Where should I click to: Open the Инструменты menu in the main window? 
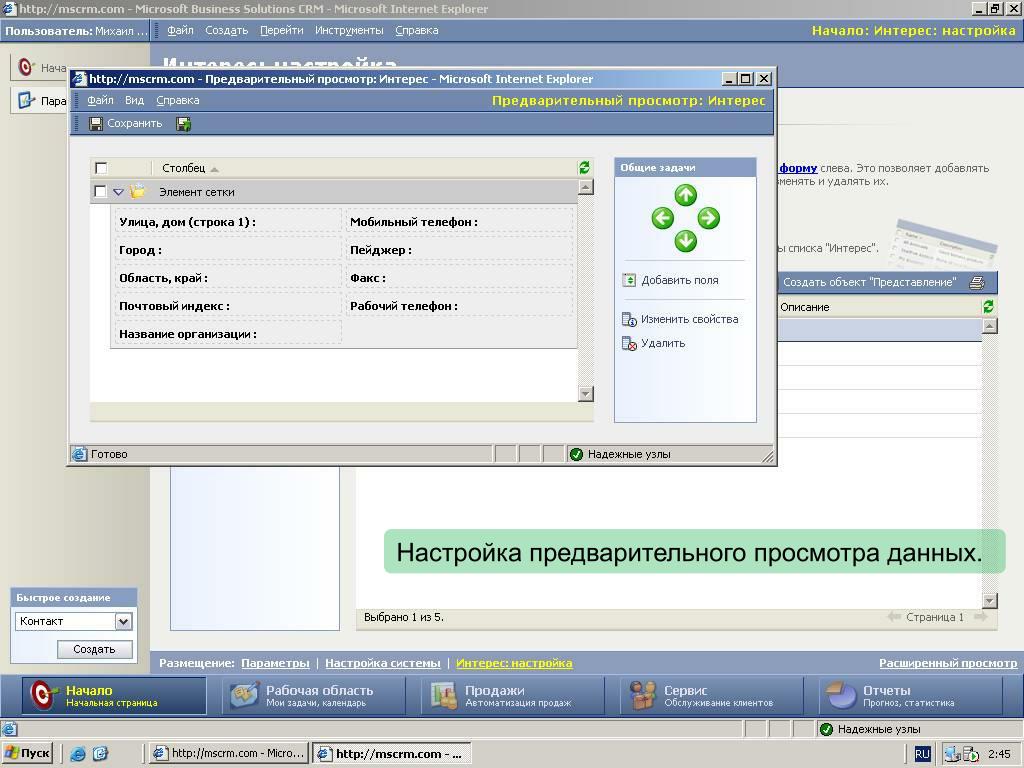[349, 30]
